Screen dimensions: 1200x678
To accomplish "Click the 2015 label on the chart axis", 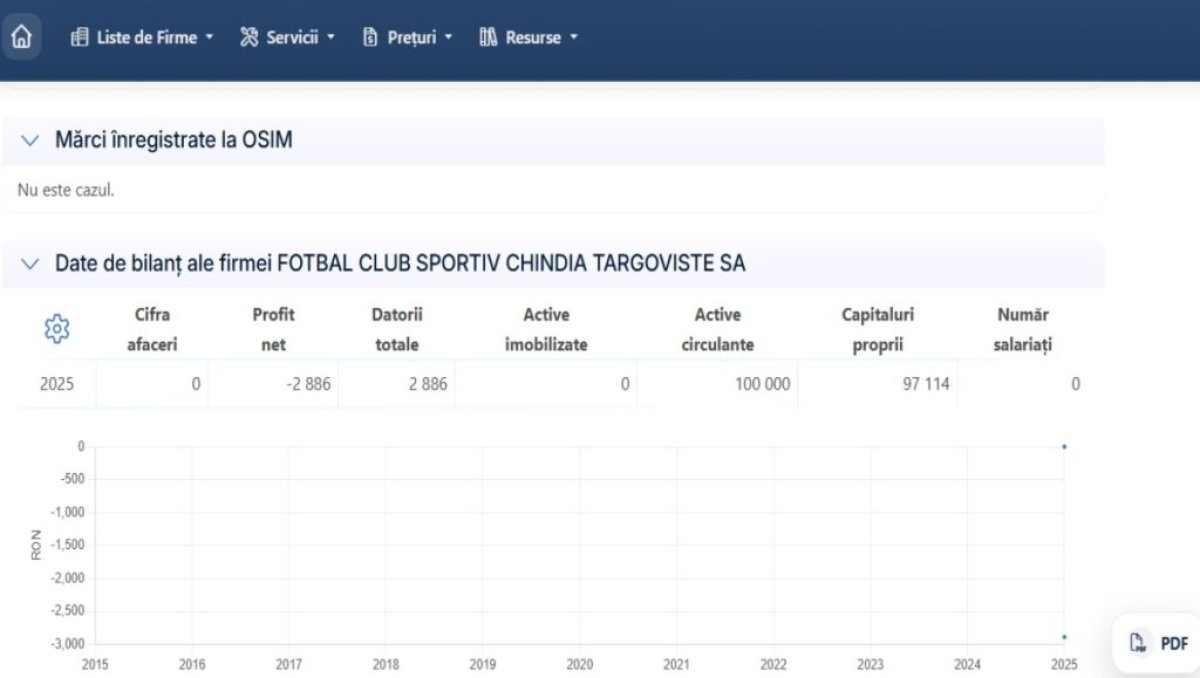I will [x=95, y=664].
